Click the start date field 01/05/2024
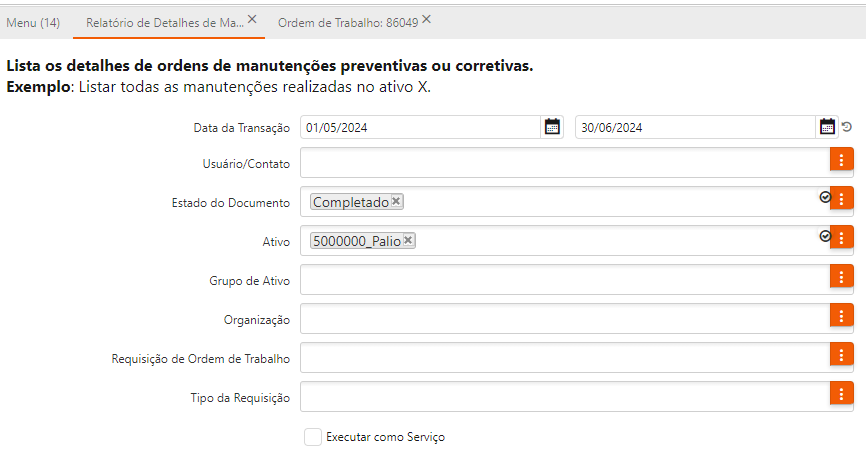This screenshot has width=866, height=465. click(420, 127)
